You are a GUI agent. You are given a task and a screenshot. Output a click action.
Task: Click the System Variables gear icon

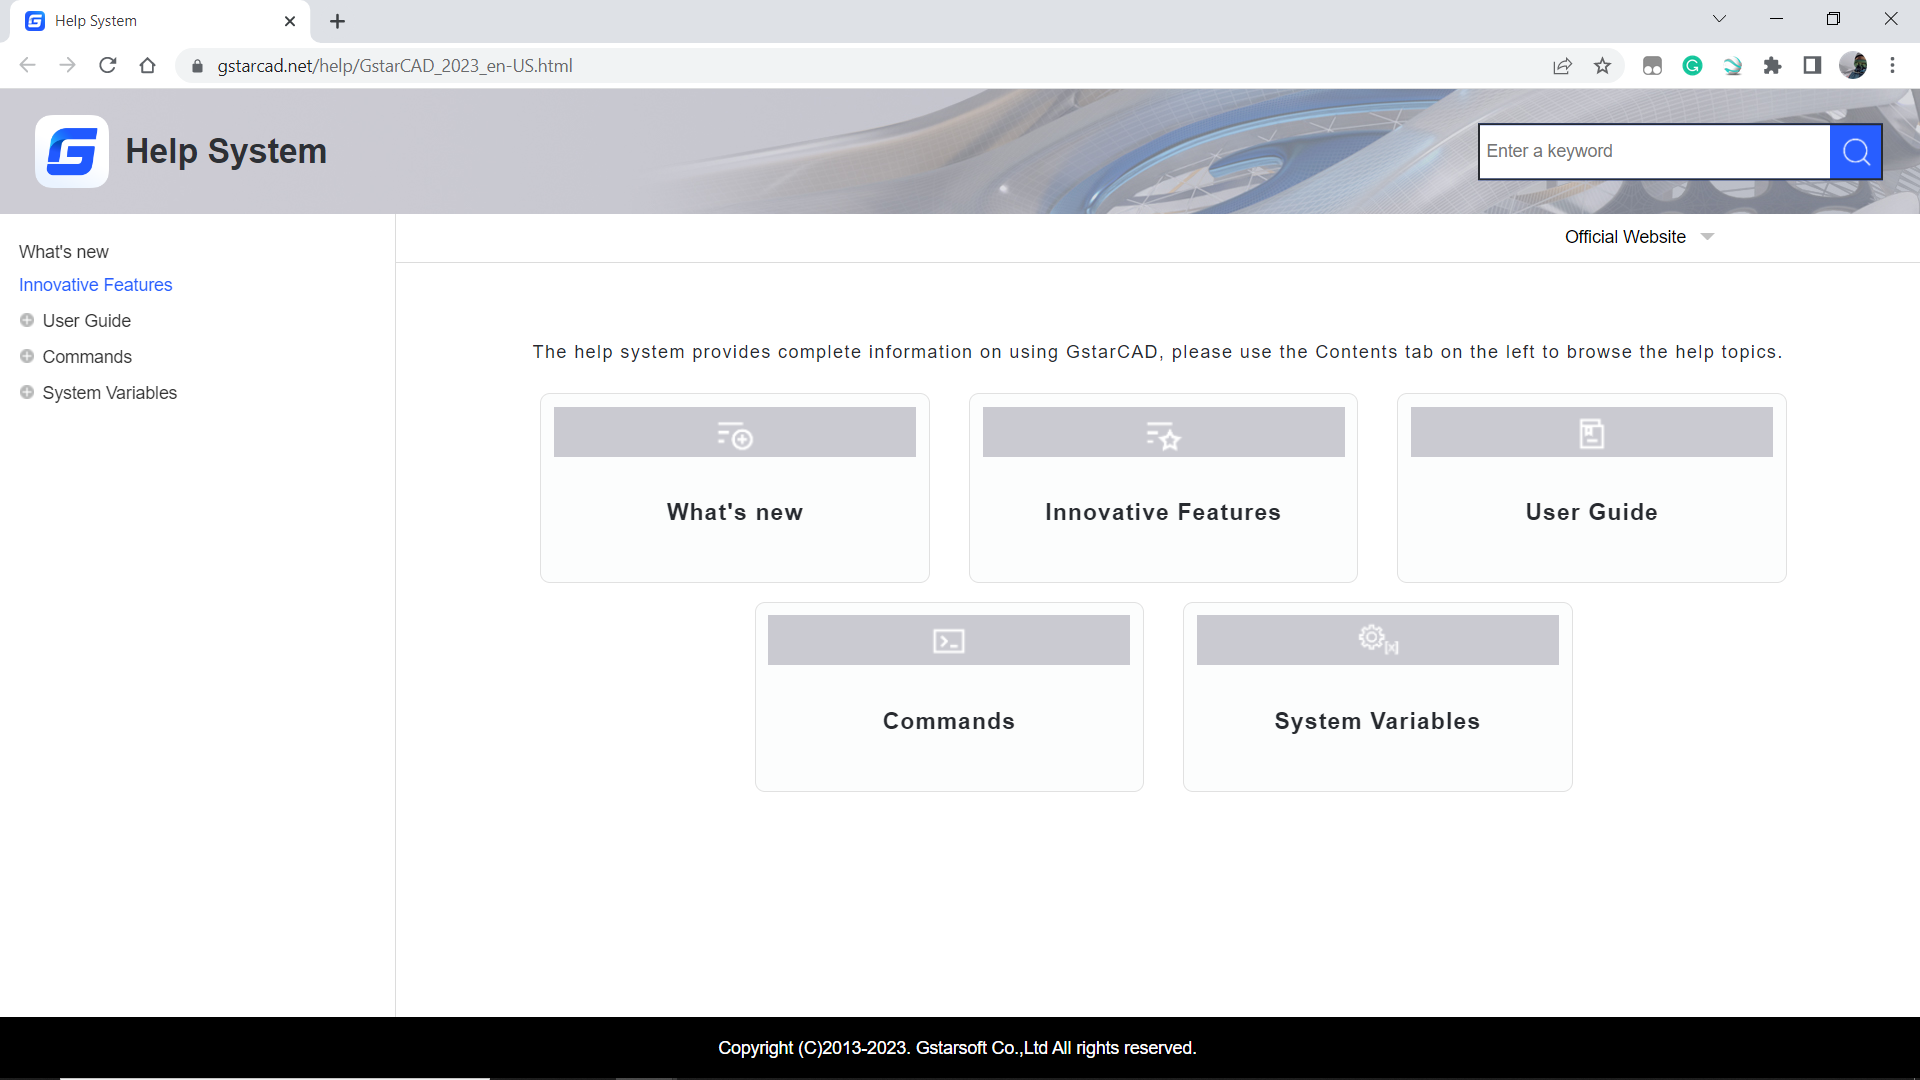1376,639
